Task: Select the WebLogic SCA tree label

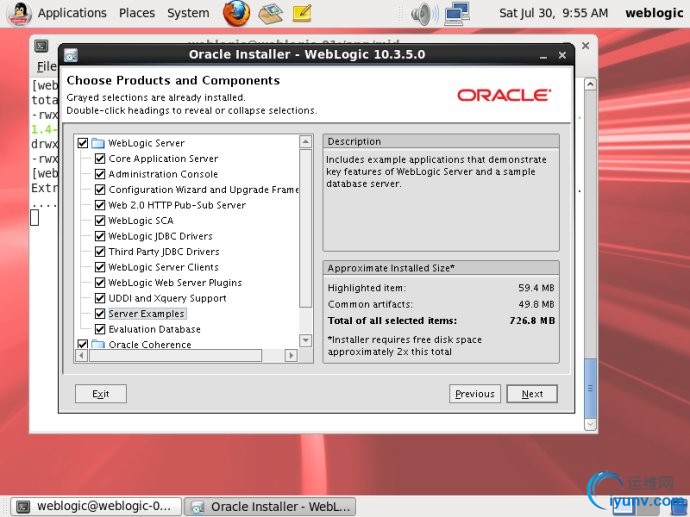Action: 141,220
